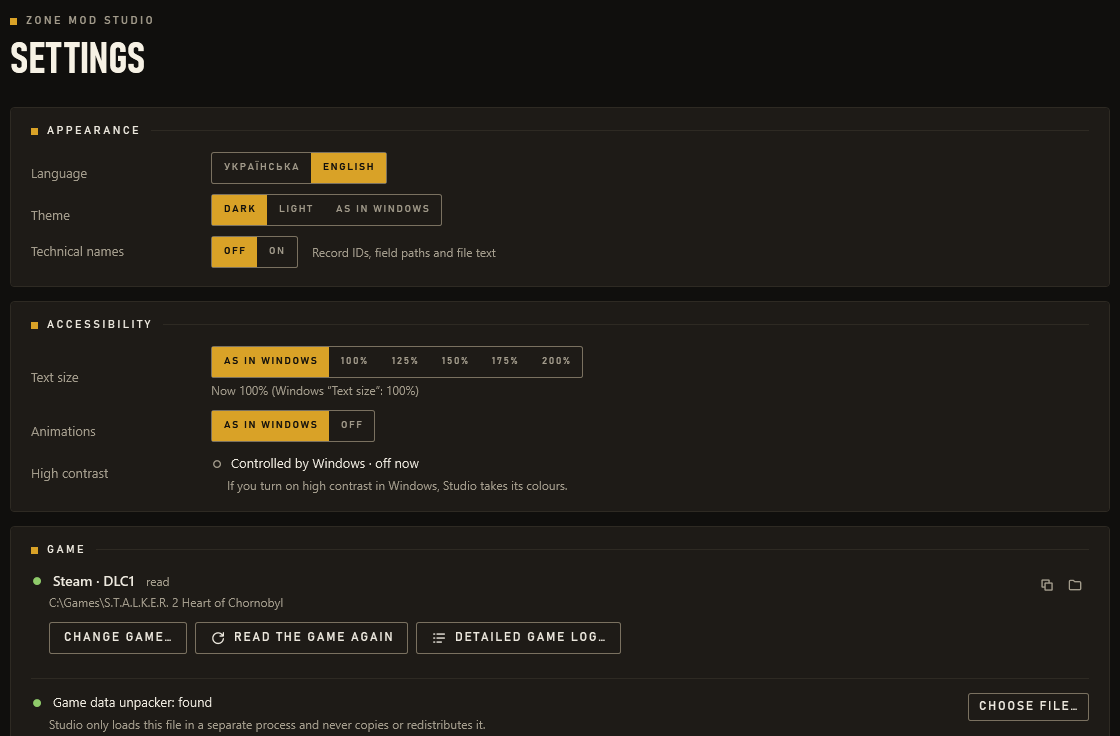Click 'Studio only loads this file' note
Viewport: 1120px width, 736px height.
tap(267, 725)
